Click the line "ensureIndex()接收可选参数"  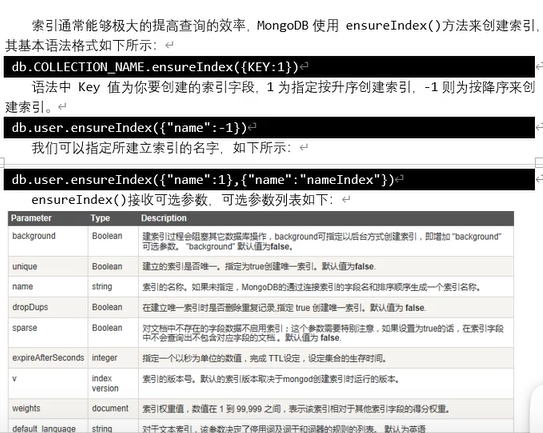pyautogui.click(x=182, y=200)
